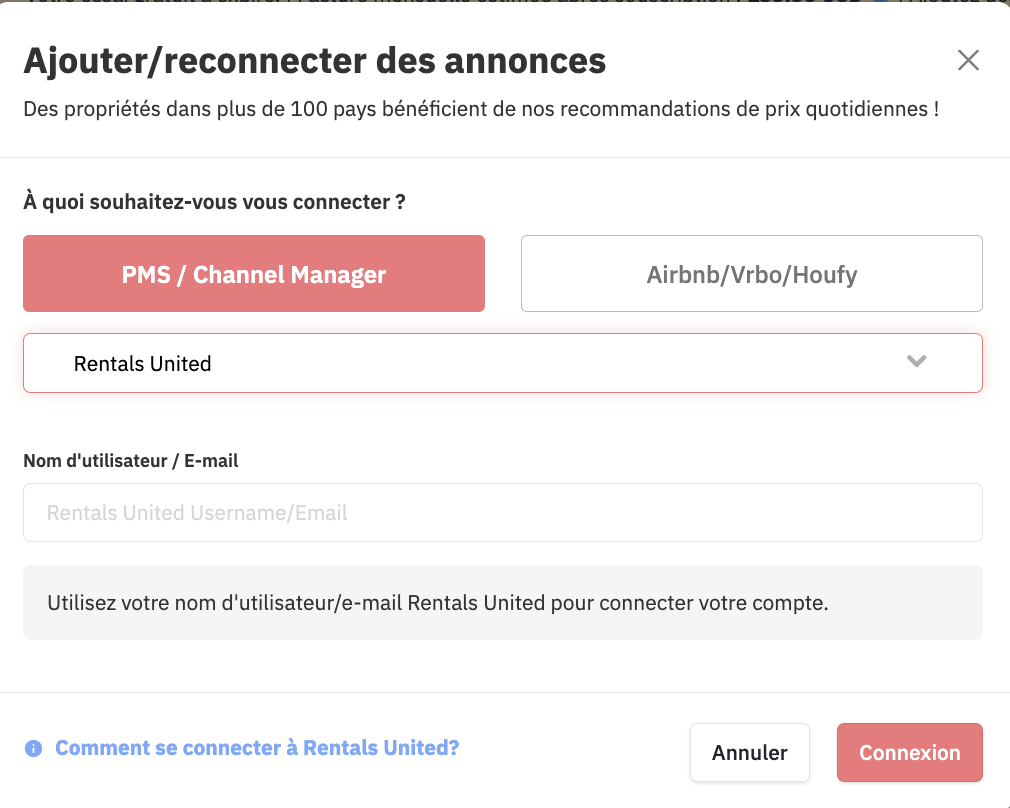This screenshot has height=808, width=1010.
Task: Click the partially hidden banner above the dialog
Action: (x=505, y=2)
